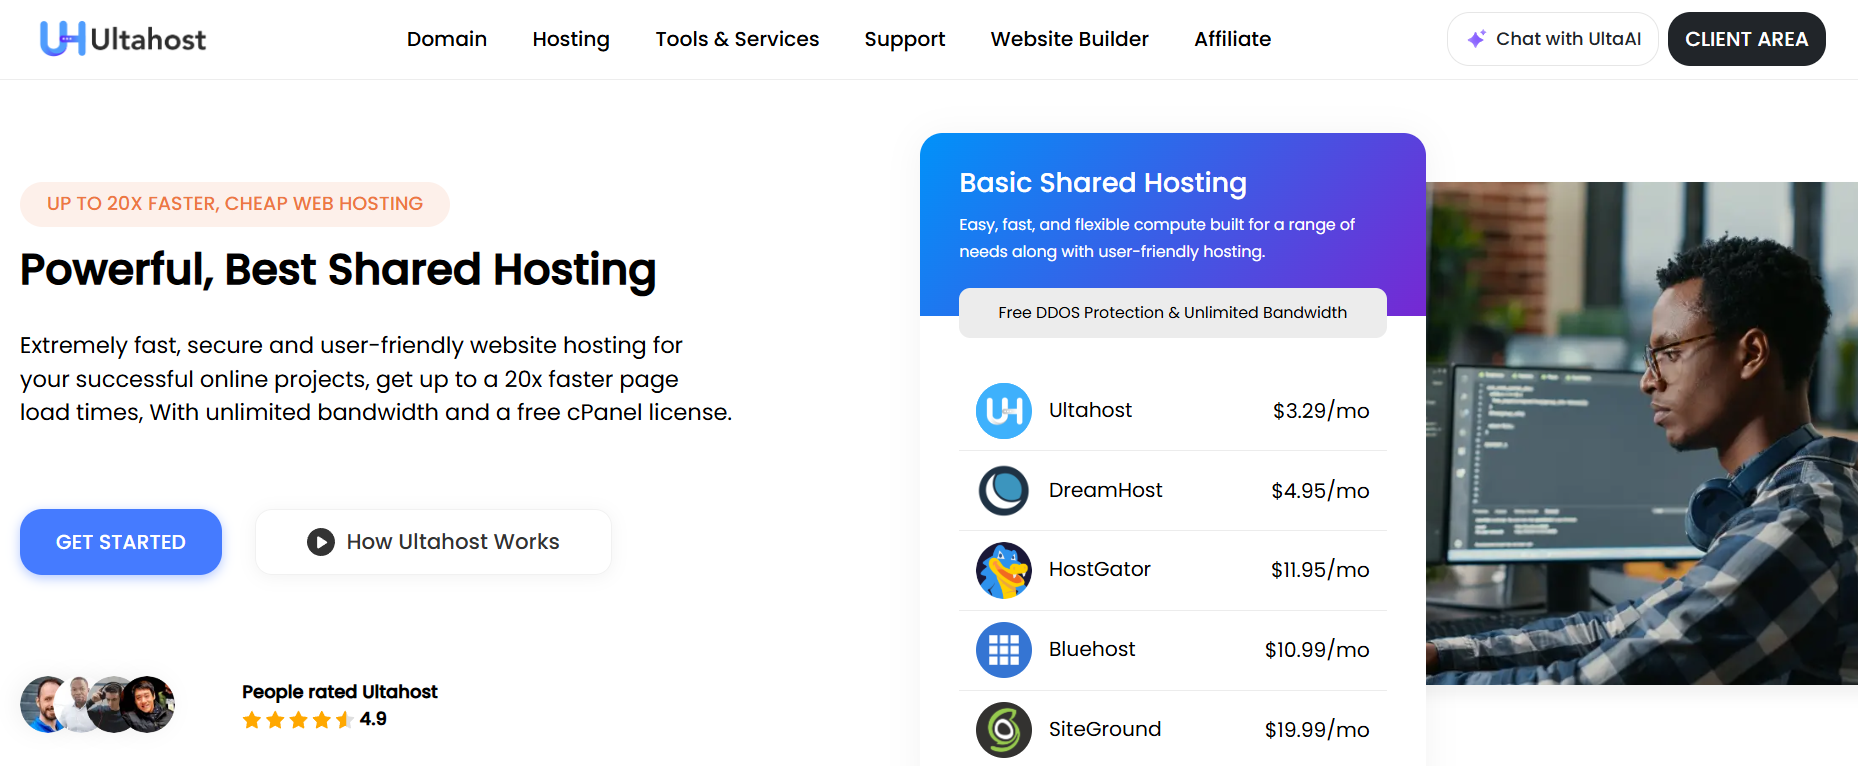The width and height of the screenshot is (1858, 766).
Task: Select the DreamHost provider name
Action: 1106,490
